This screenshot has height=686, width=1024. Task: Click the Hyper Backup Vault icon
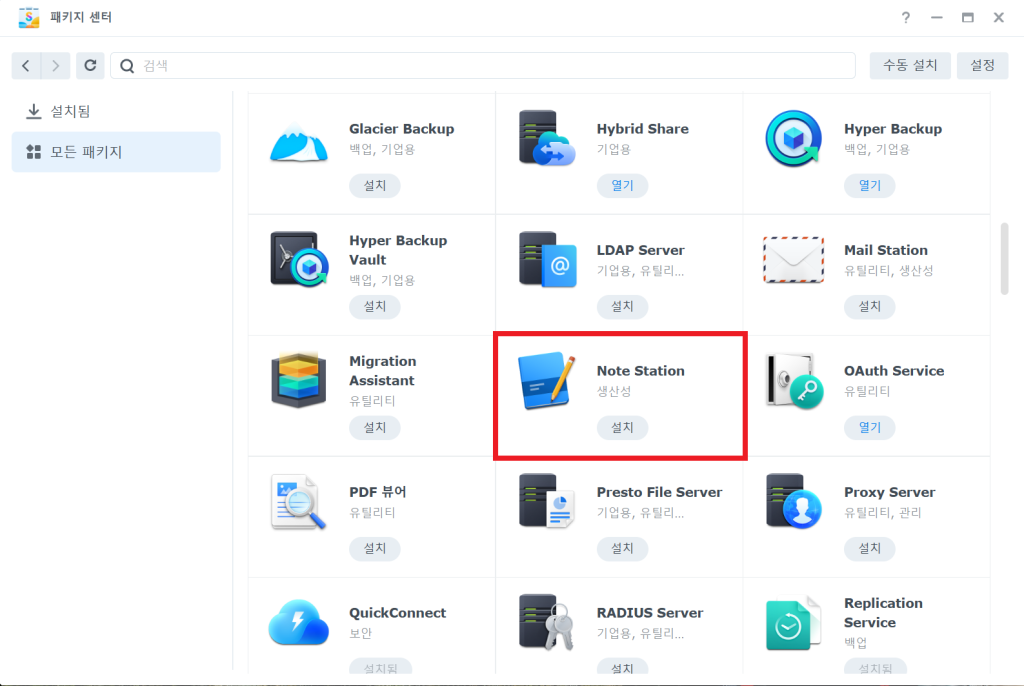pyautogui.click(x=299, y=259)
